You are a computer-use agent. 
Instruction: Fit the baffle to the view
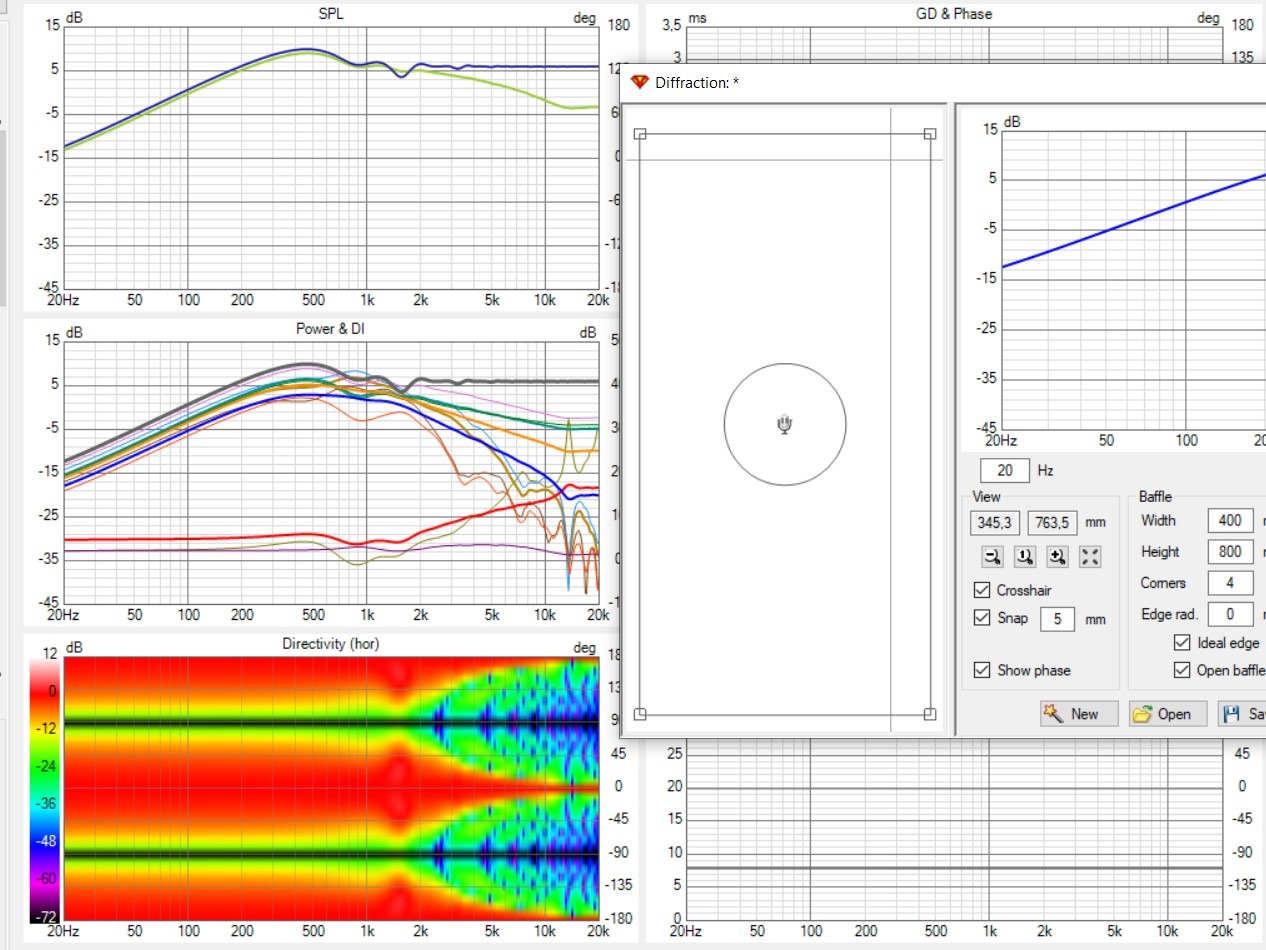1090,557
